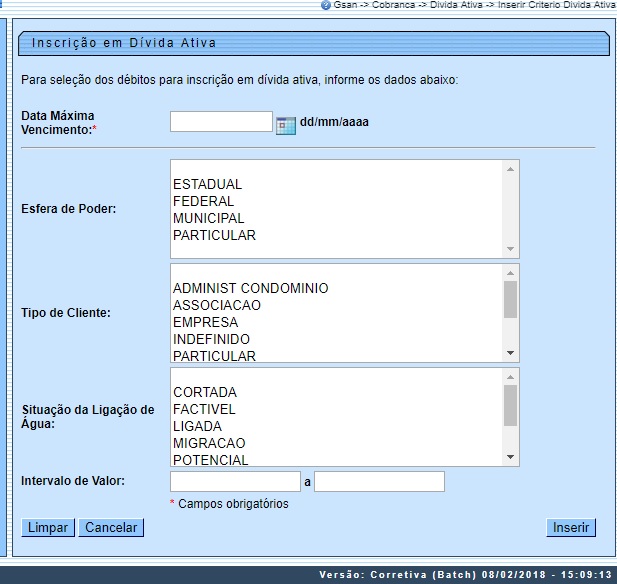Click the Cancelar button

click(x=111, y=527)
